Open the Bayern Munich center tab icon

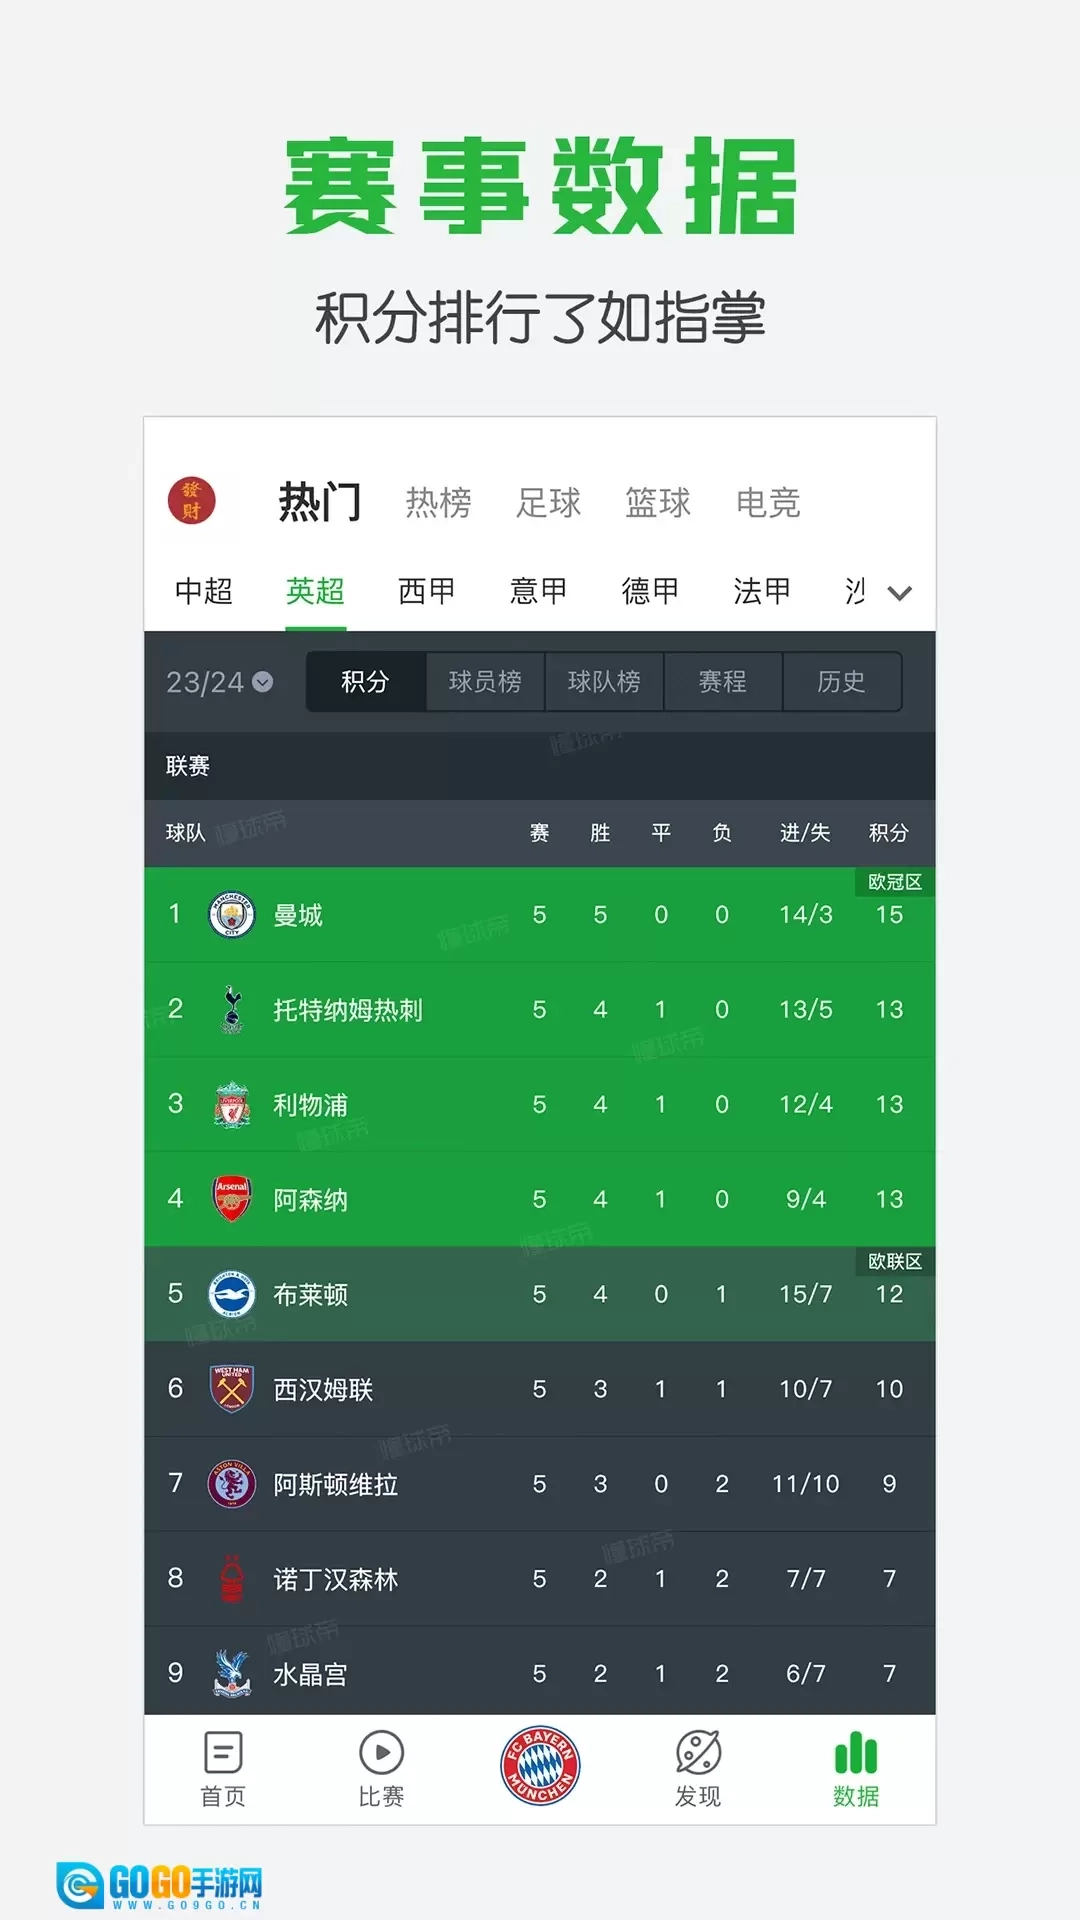[x=540, y=1766]
